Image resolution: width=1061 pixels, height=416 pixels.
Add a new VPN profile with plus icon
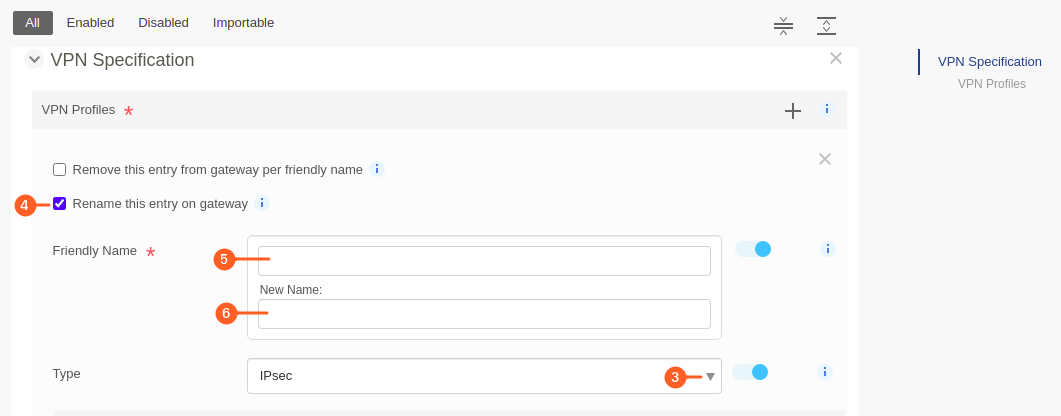tap(792, 111)
